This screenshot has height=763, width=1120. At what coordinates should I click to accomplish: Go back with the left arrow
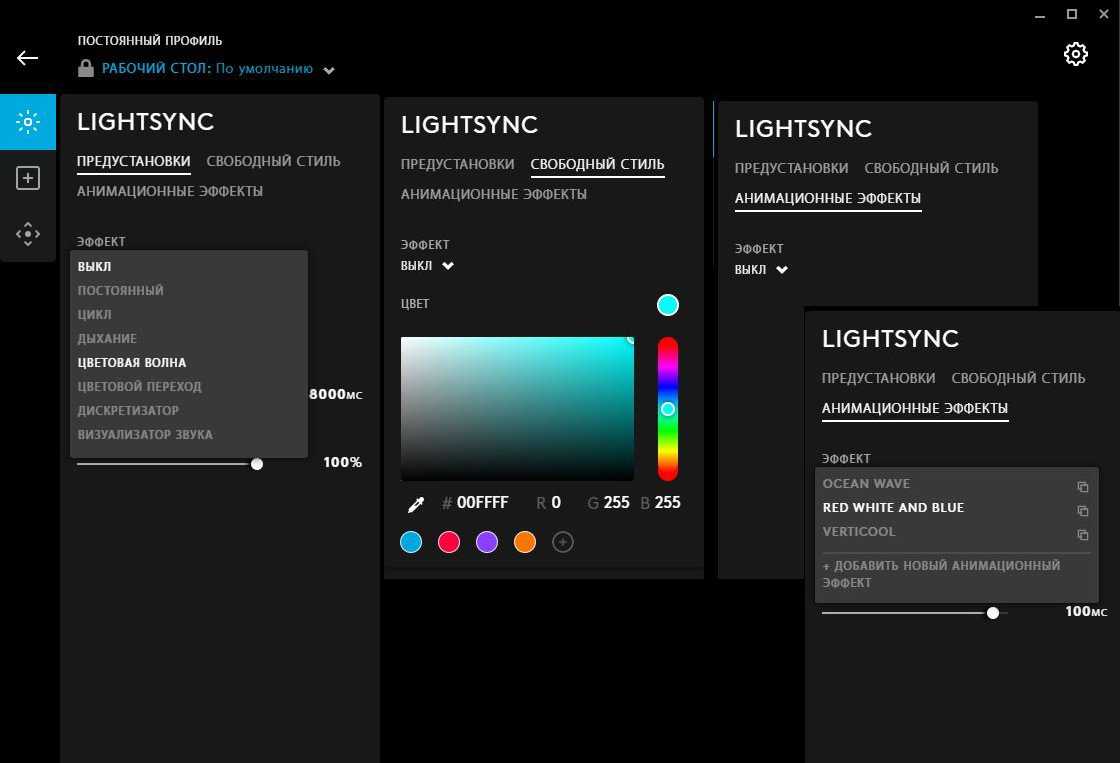[x=27, y=58]
